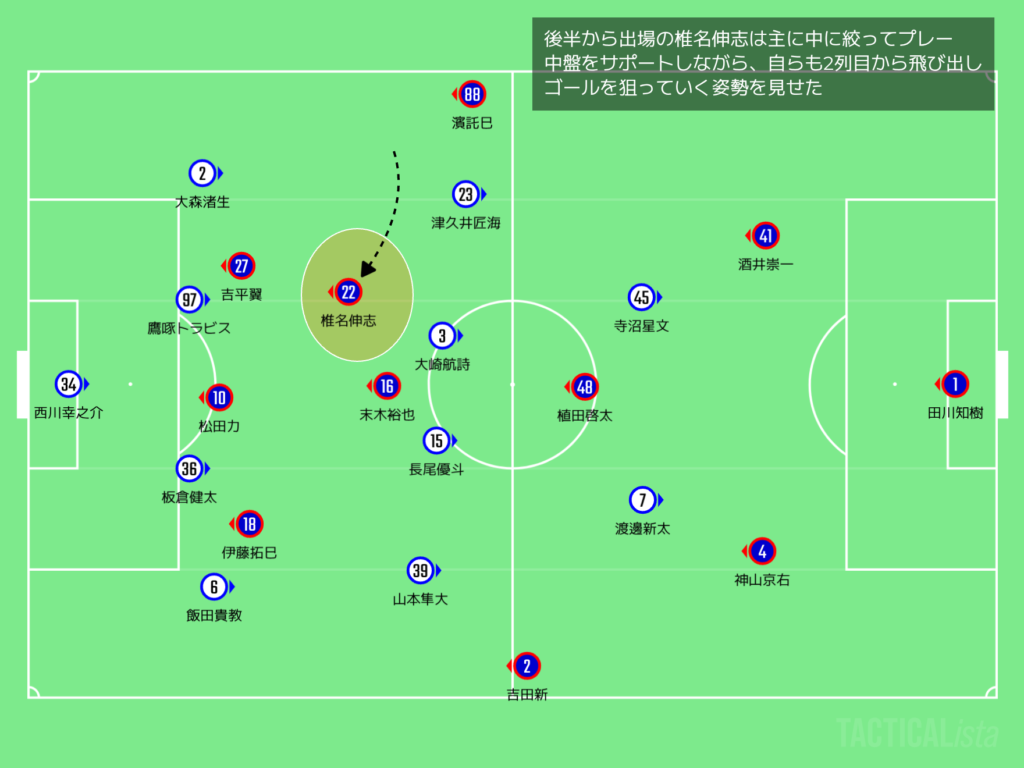Viewport: 1024px width, 768px height.
Task: Click the dashed curved movement arrow
Action: [x=388, y=210]
